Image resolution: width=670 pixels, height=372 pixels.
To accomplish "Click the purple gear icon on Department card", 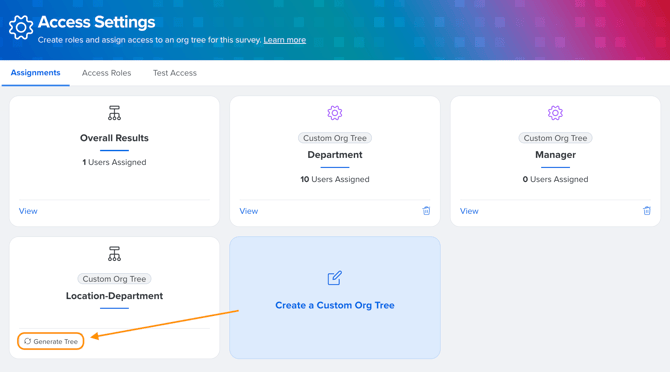I will click(x=335, y=113).
